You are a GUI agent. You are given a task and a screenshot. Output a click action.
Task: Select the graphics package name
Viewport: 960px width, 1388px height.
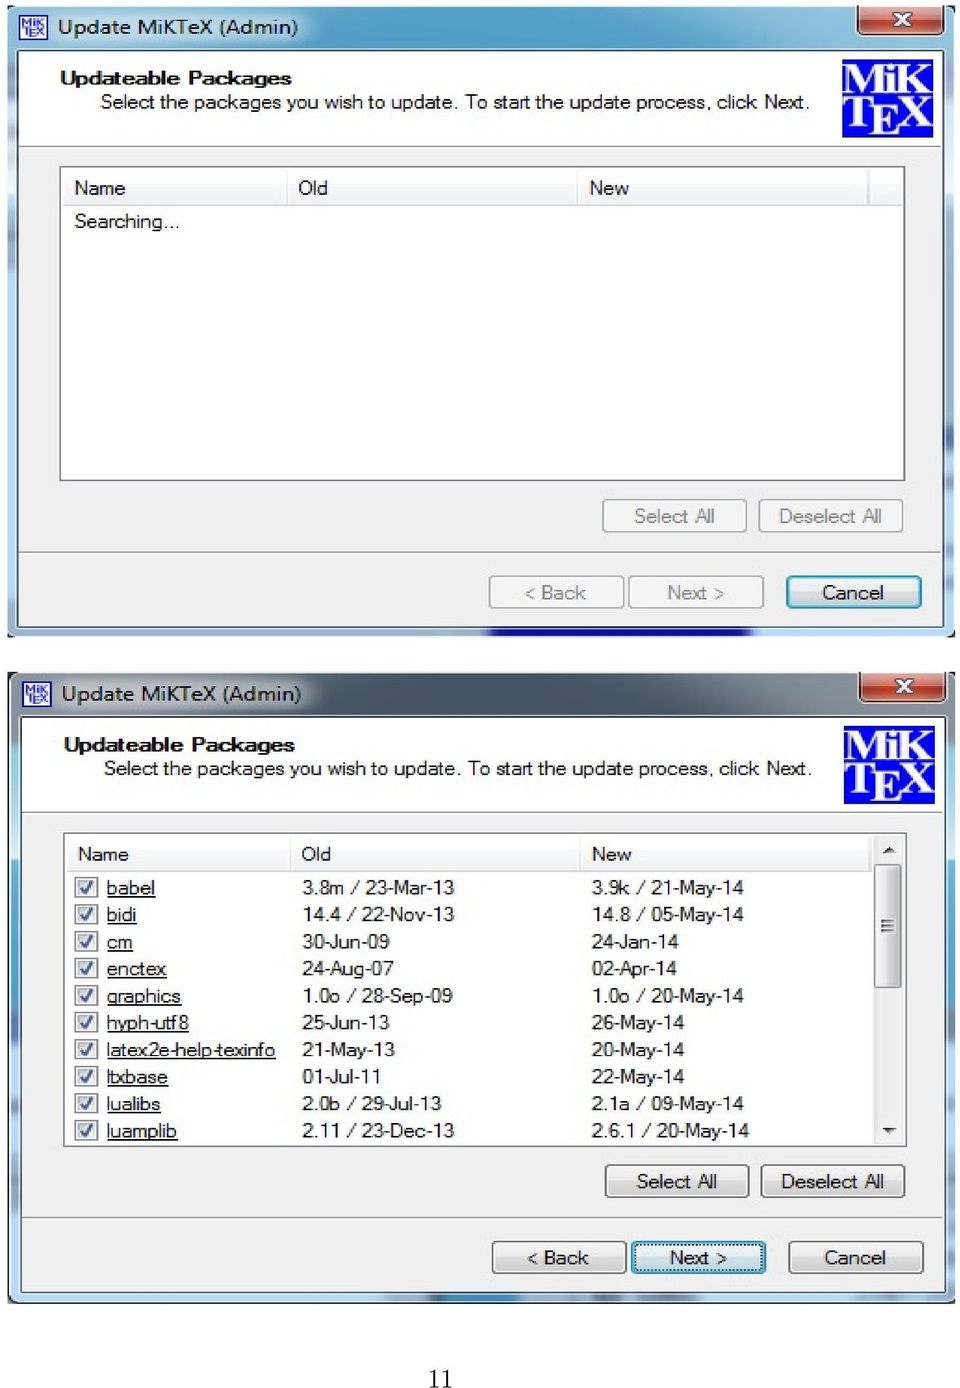pos(143,996)
